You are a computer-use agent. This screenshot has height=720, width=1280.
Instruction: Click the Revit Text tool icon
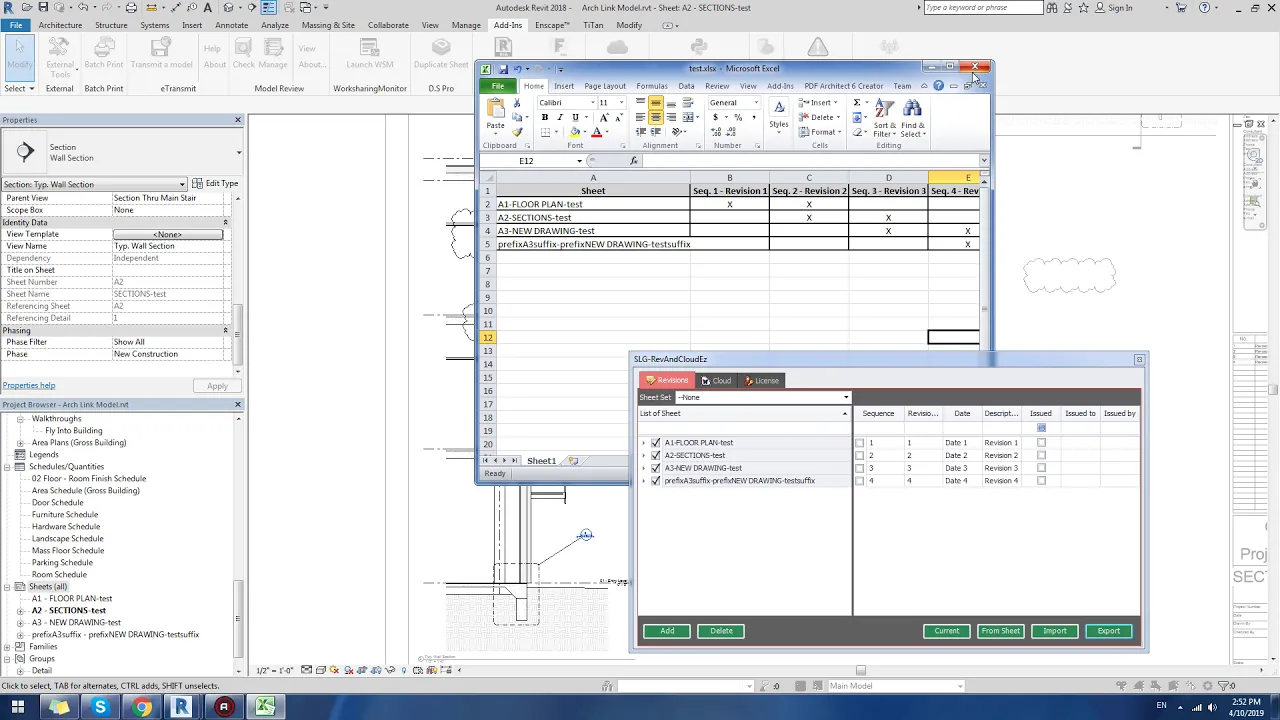click(210, 8)
